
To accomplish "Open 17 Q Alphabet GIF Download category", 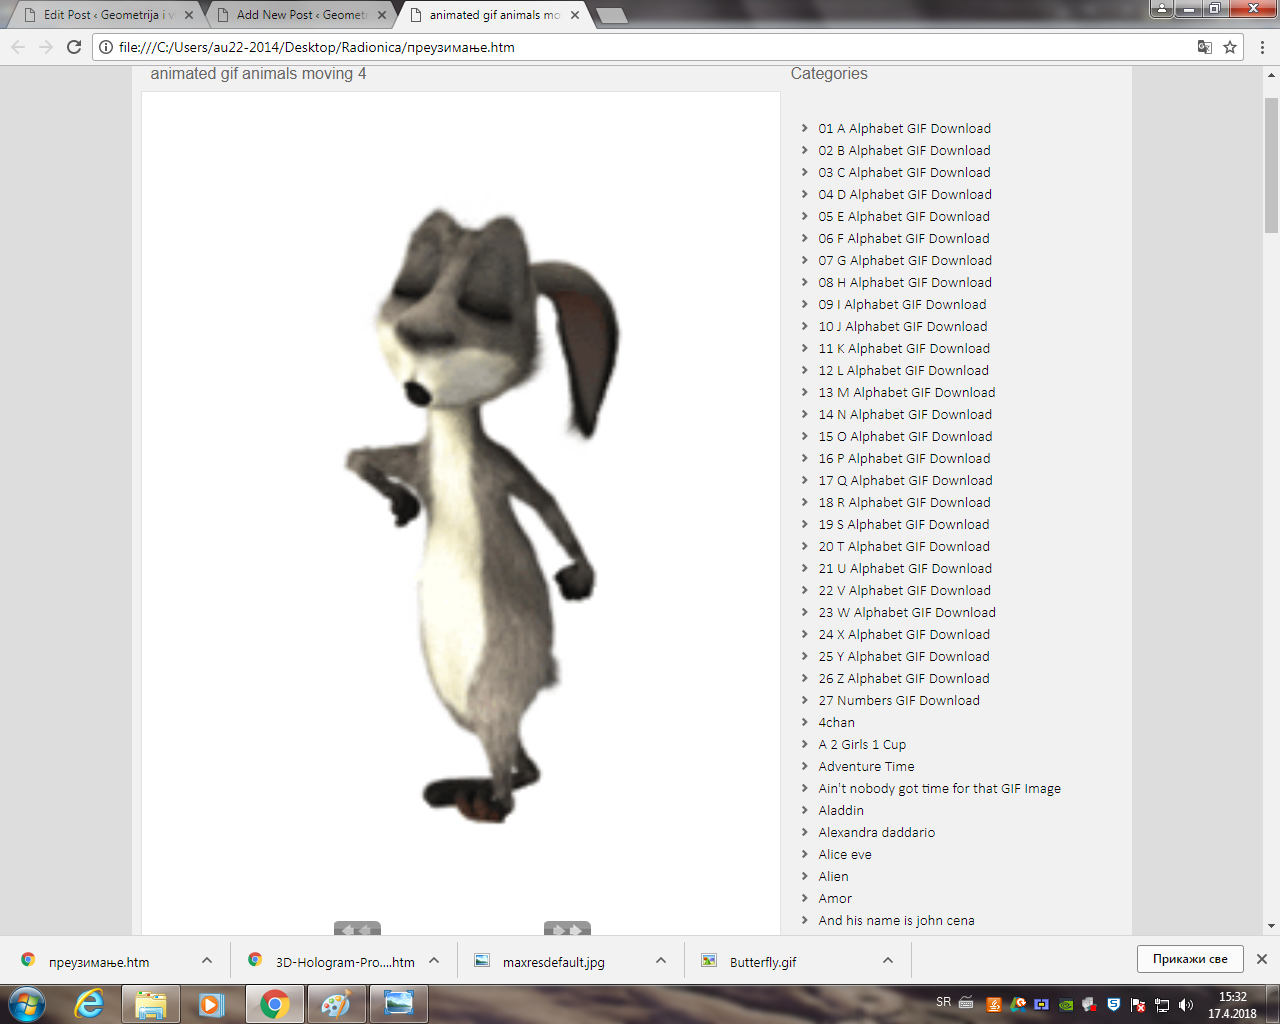I will click(x=905, y=480).
